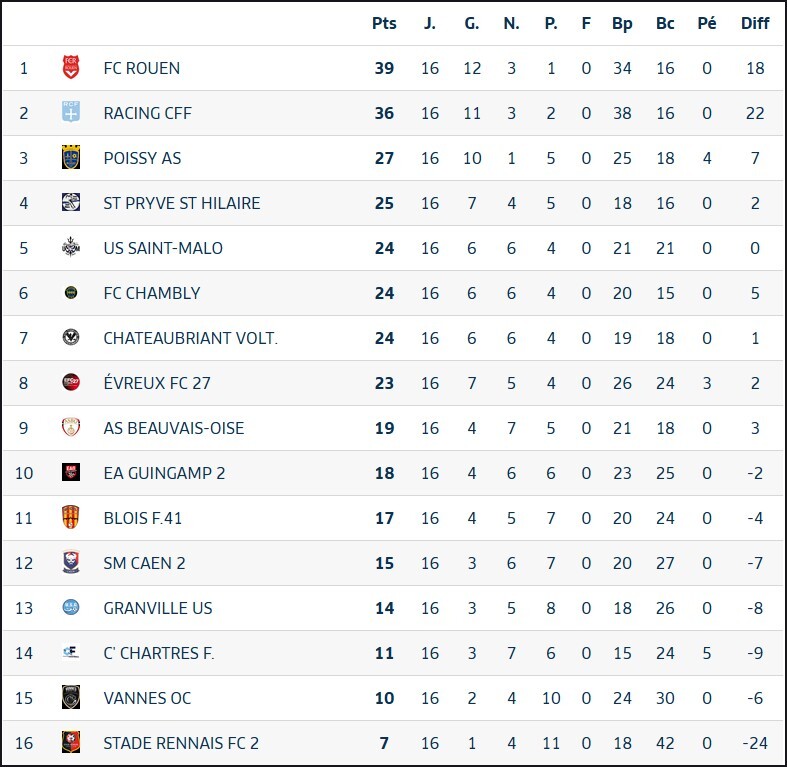Viewport: 787px width, 767px height.
Task: Click the Racing CFF club logo
Action: [71, 113]
